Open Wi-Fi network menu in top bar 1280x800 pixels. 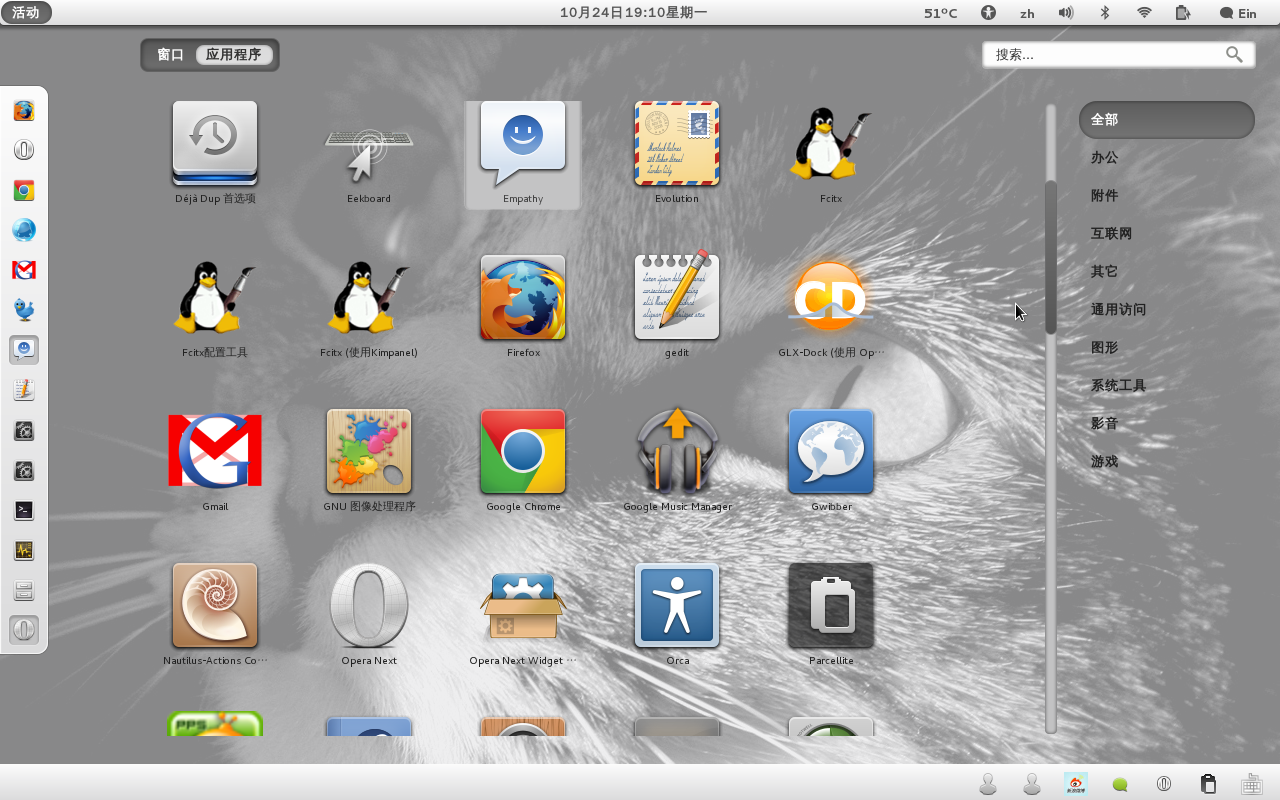click(1144, 13)
